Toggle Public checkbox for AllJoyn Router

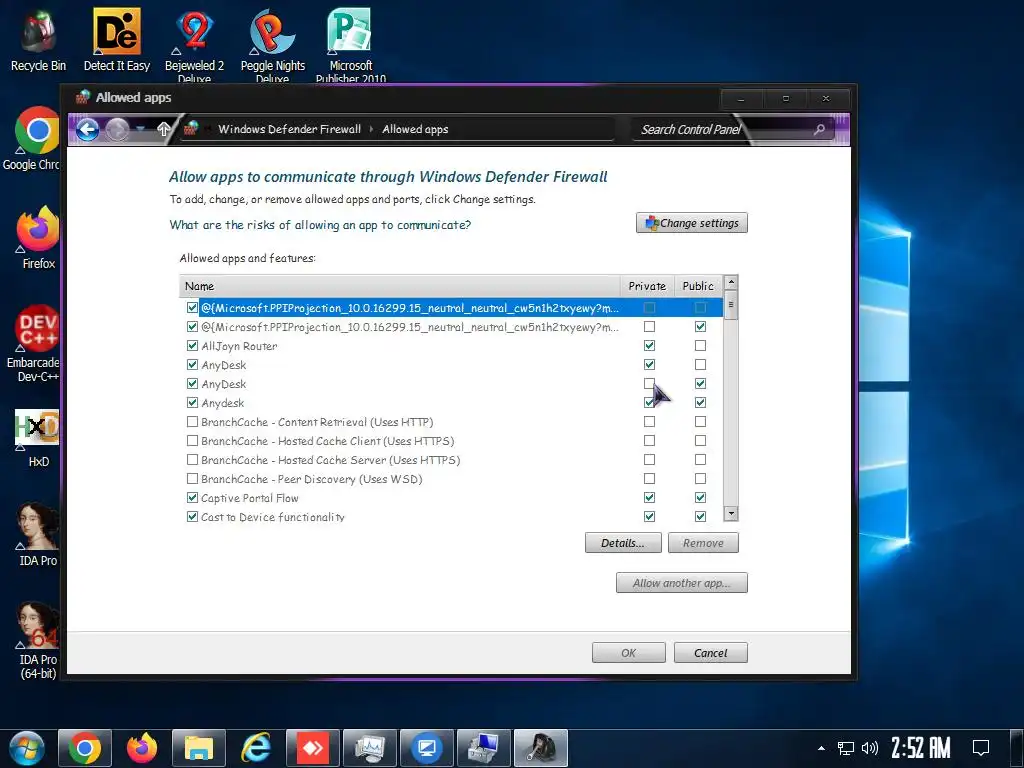point(700,345)
